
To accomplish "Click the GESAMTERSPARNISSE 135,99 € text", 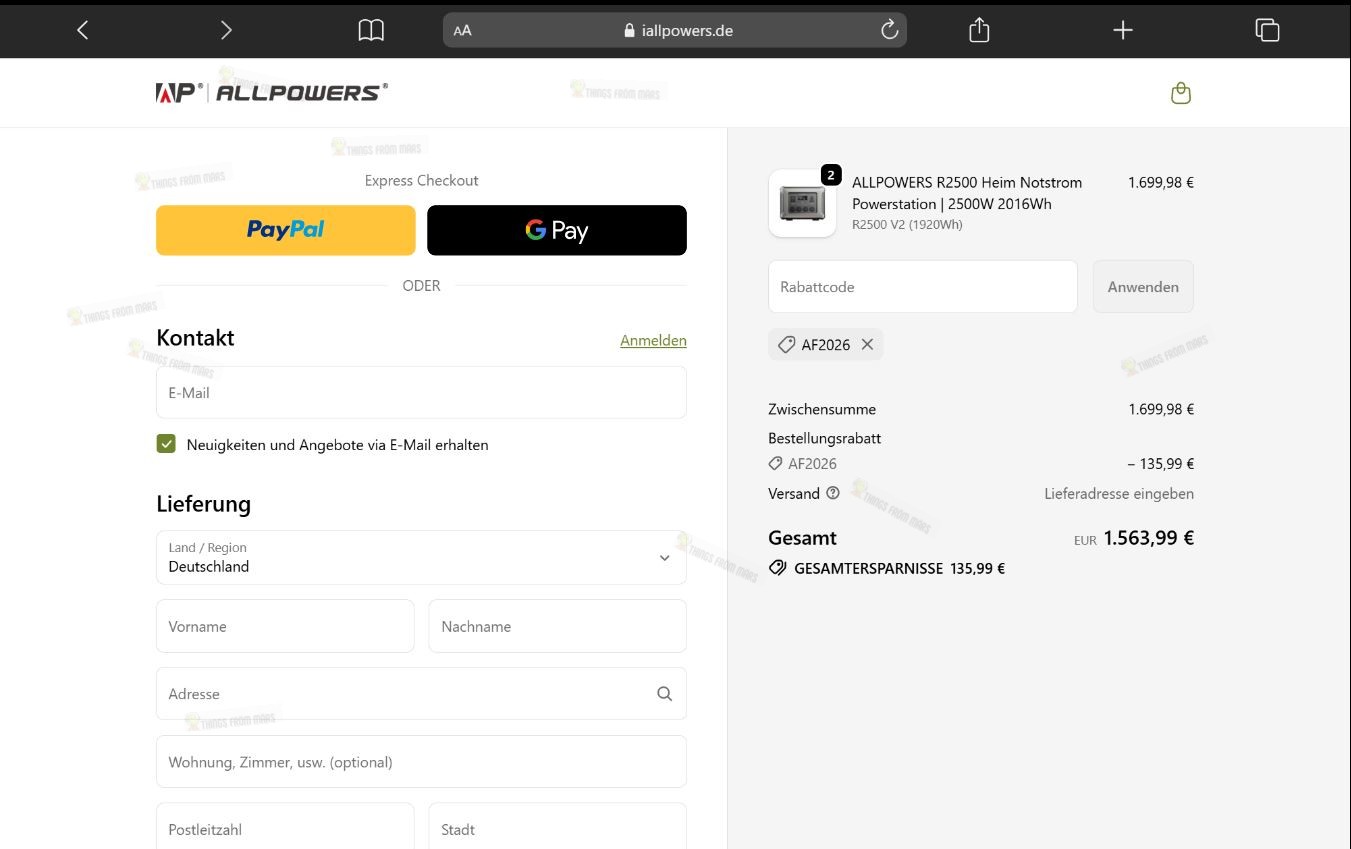I will point(899,568).
